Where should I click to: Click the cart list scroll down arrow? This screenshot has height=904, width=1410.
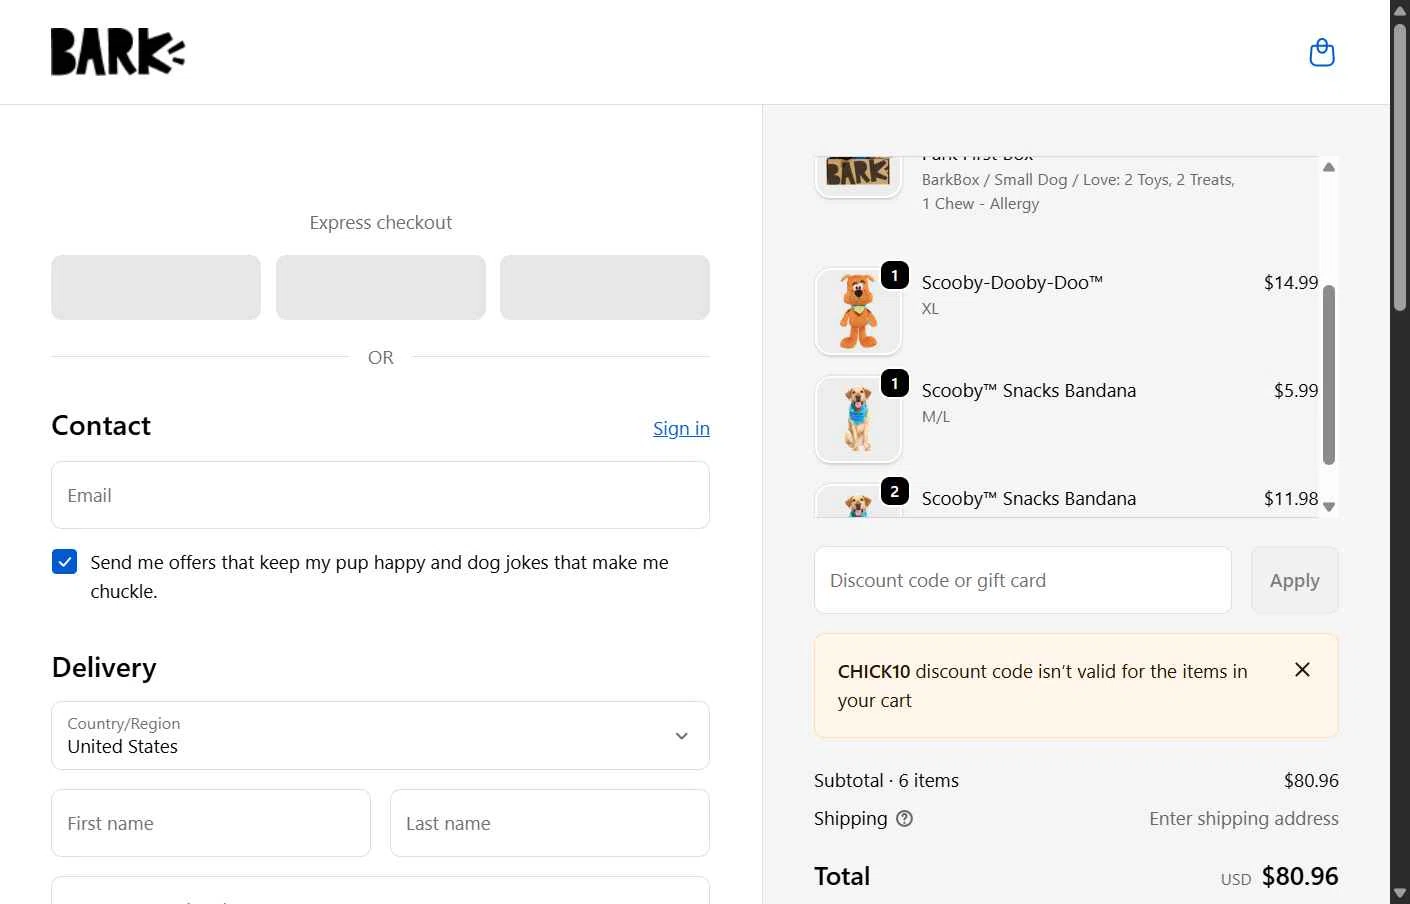[x=1329, y=507]
